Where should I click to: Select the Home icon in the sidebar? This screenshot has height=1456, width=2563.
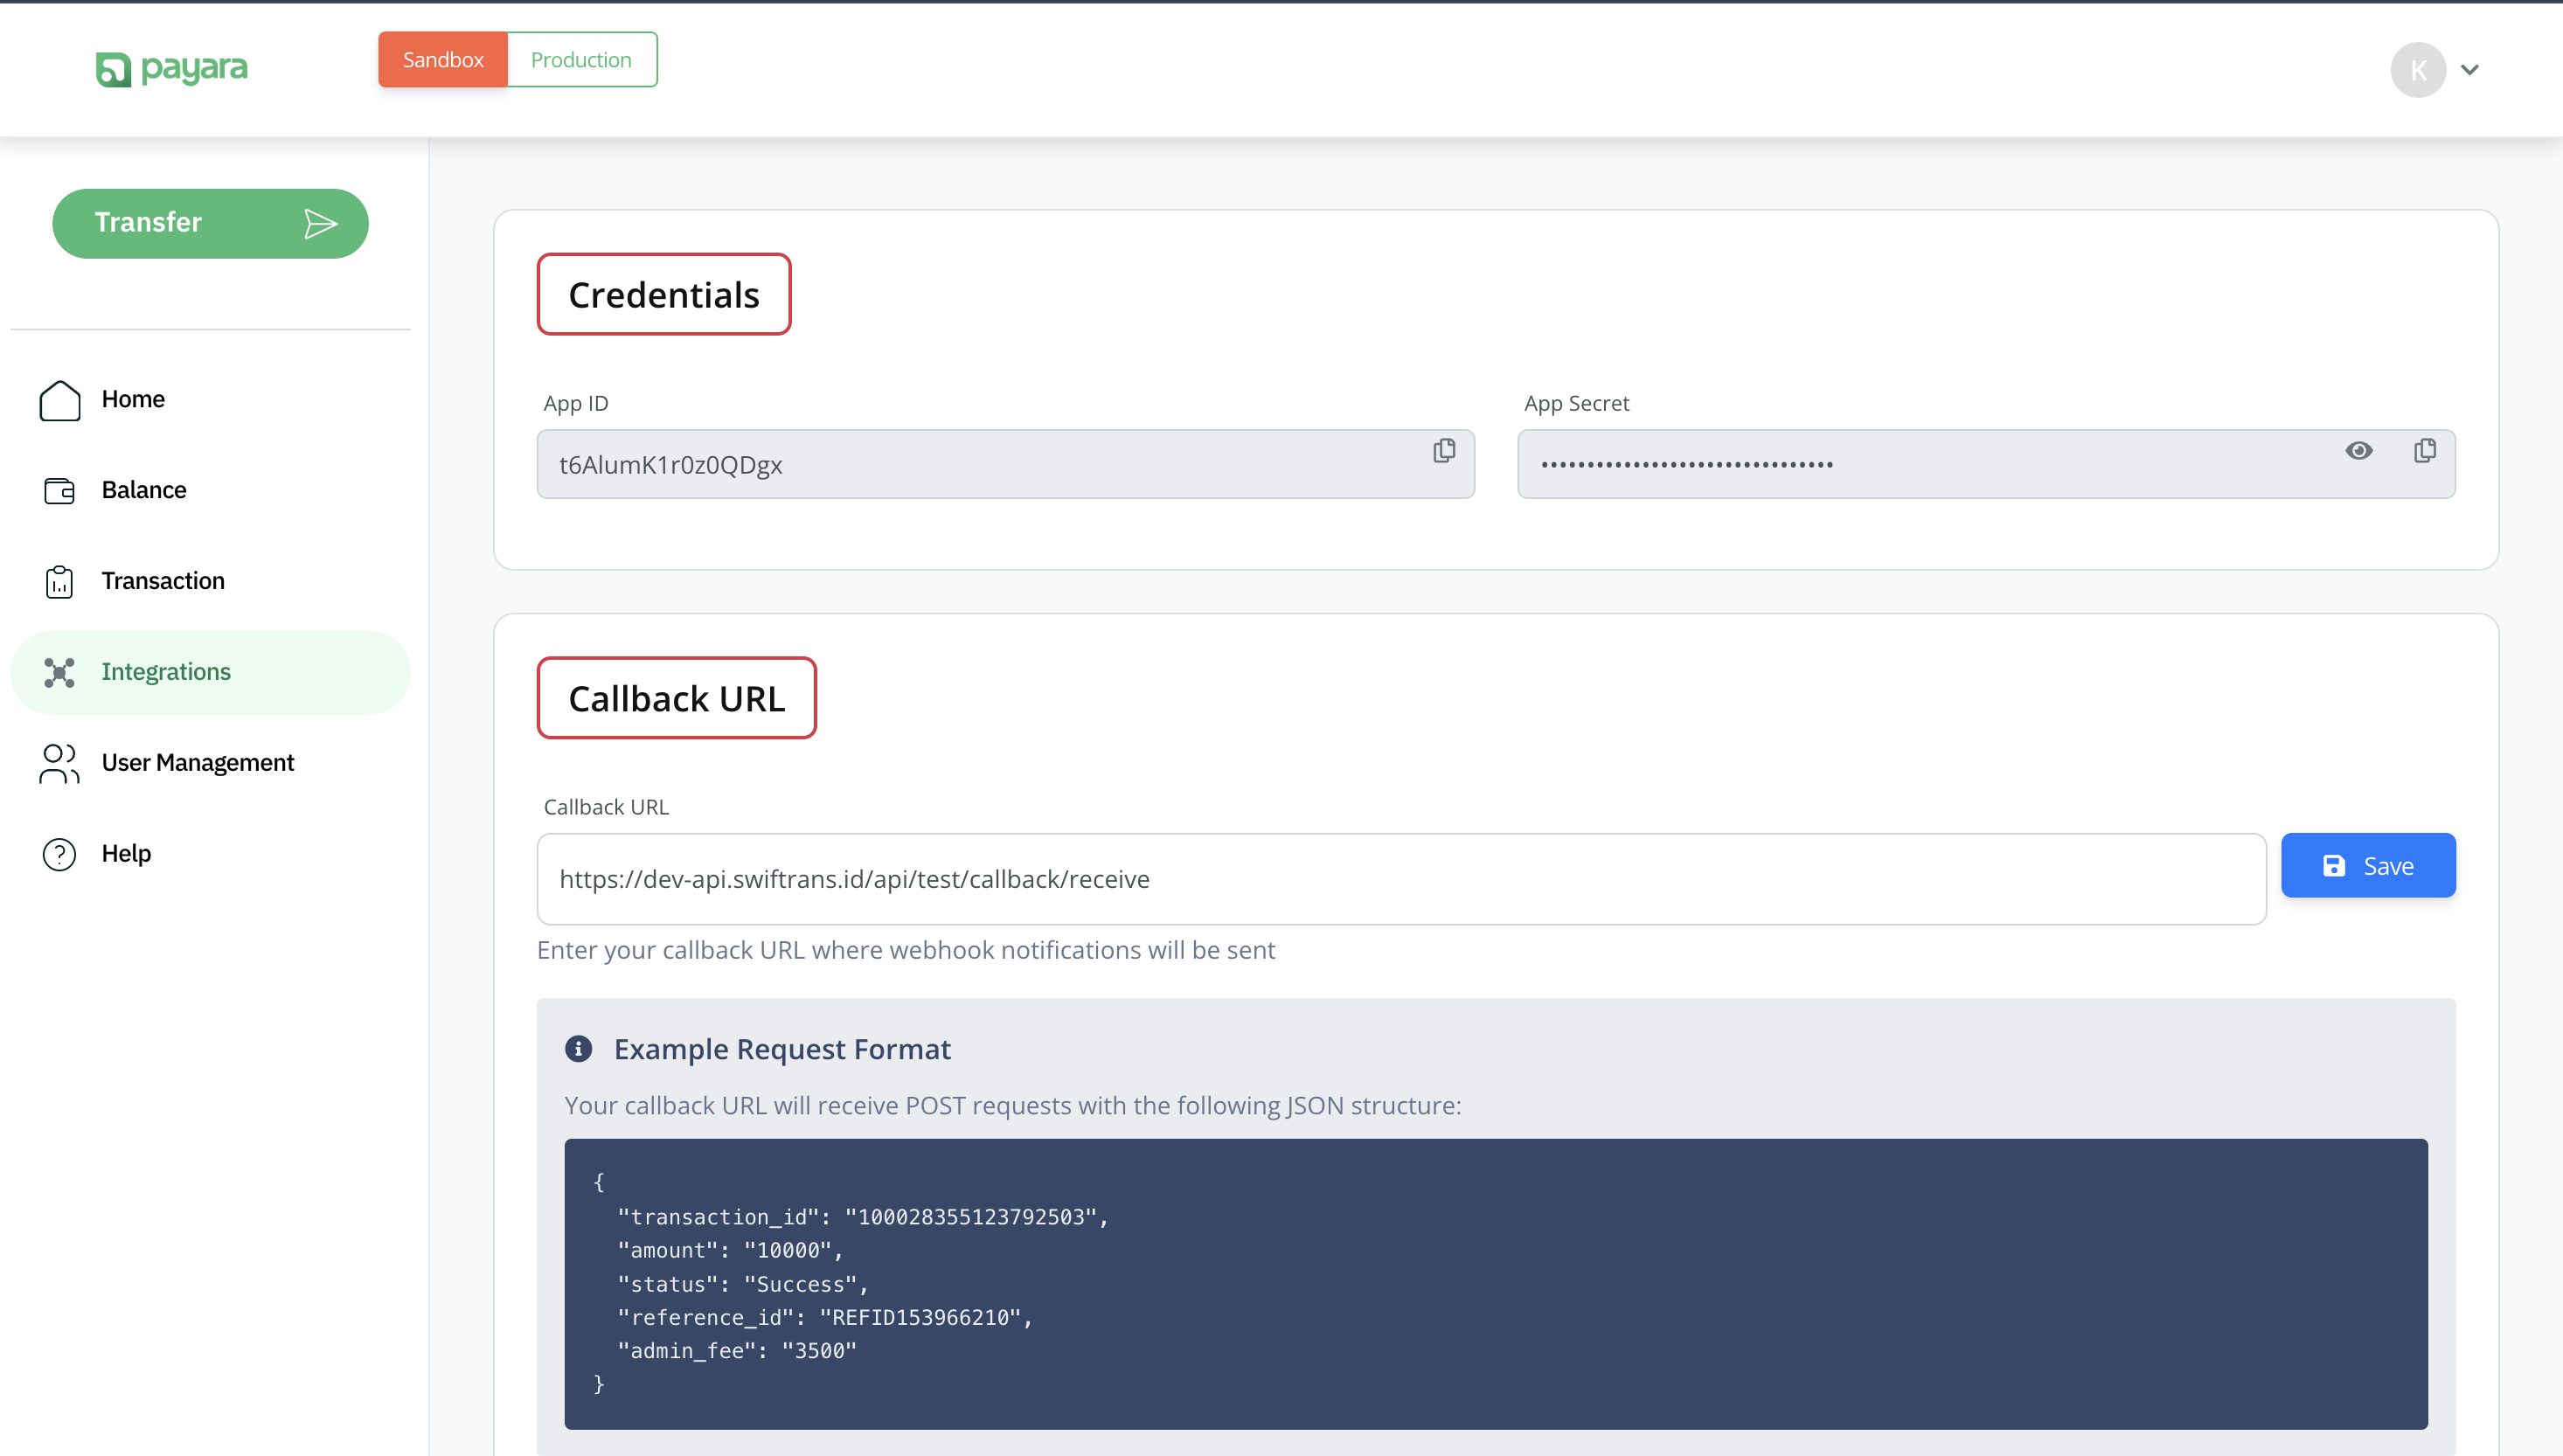click(x=59, y=399)
